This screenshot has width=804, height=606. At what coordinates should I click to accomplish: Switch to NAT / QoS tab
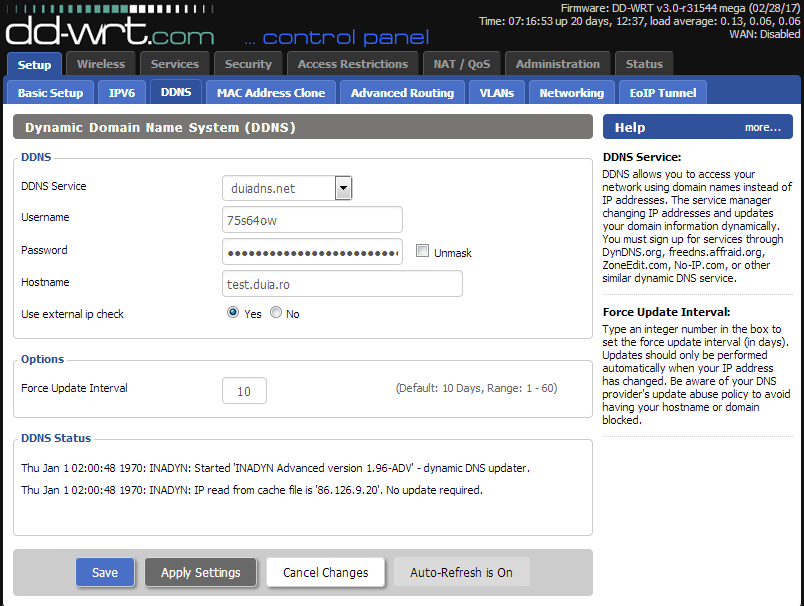(x=461, y=64)
